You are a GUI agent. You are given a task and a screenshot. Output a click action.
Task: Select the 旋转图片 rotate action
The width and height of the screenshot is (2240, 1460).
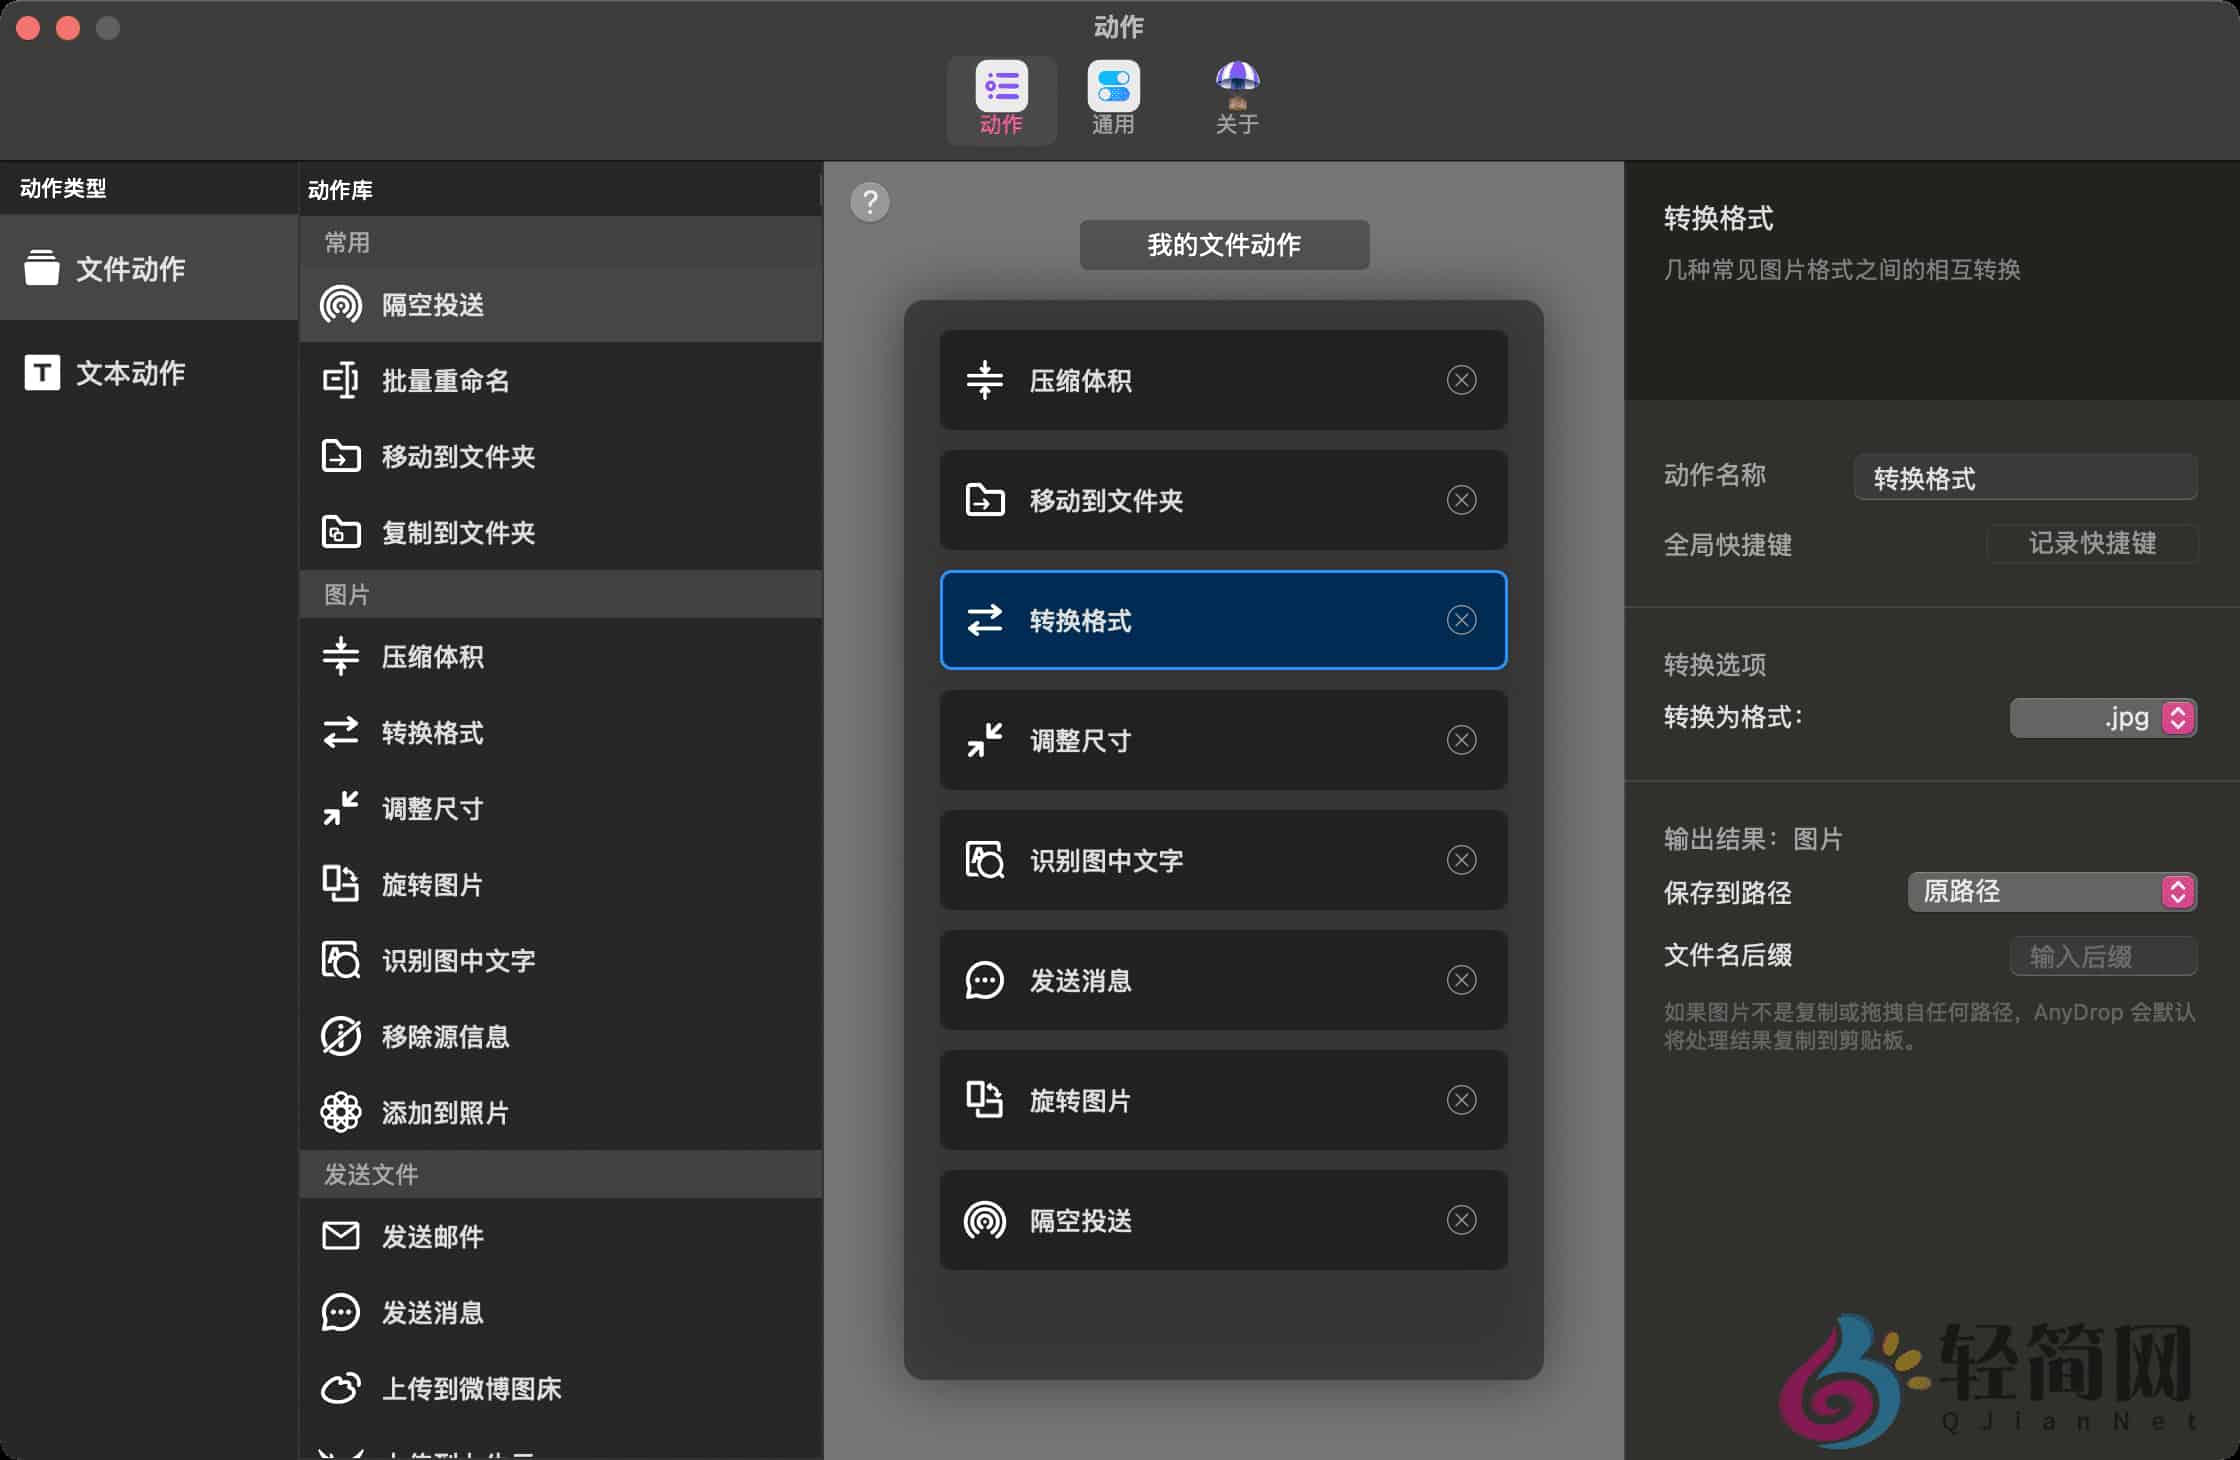433,884
